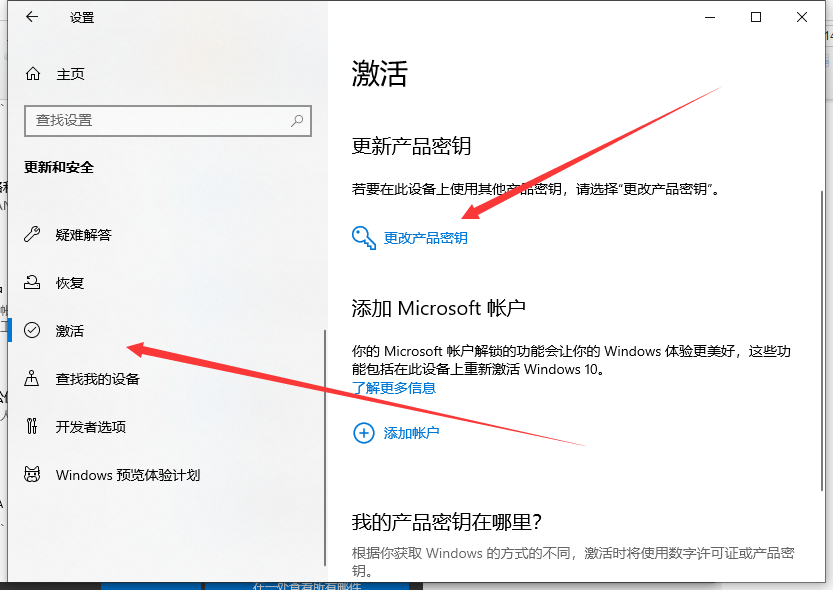833x590 pixels.
Task: Click the plus circle icon for 添加帐户
Action: tap(363, 433)
